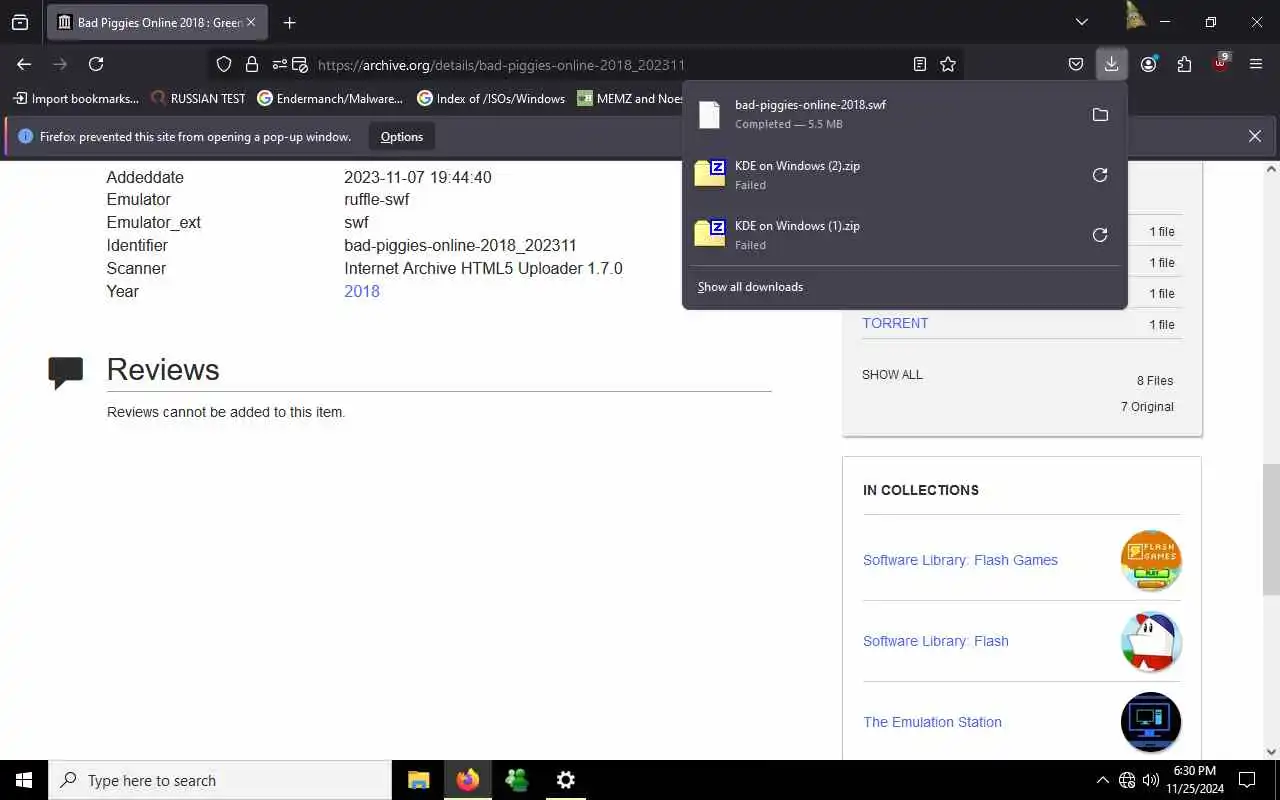This screenshot has height=800, width=1280.
Task: Click the Downloads toolbar button
Action: click(x=1111, y=64)
